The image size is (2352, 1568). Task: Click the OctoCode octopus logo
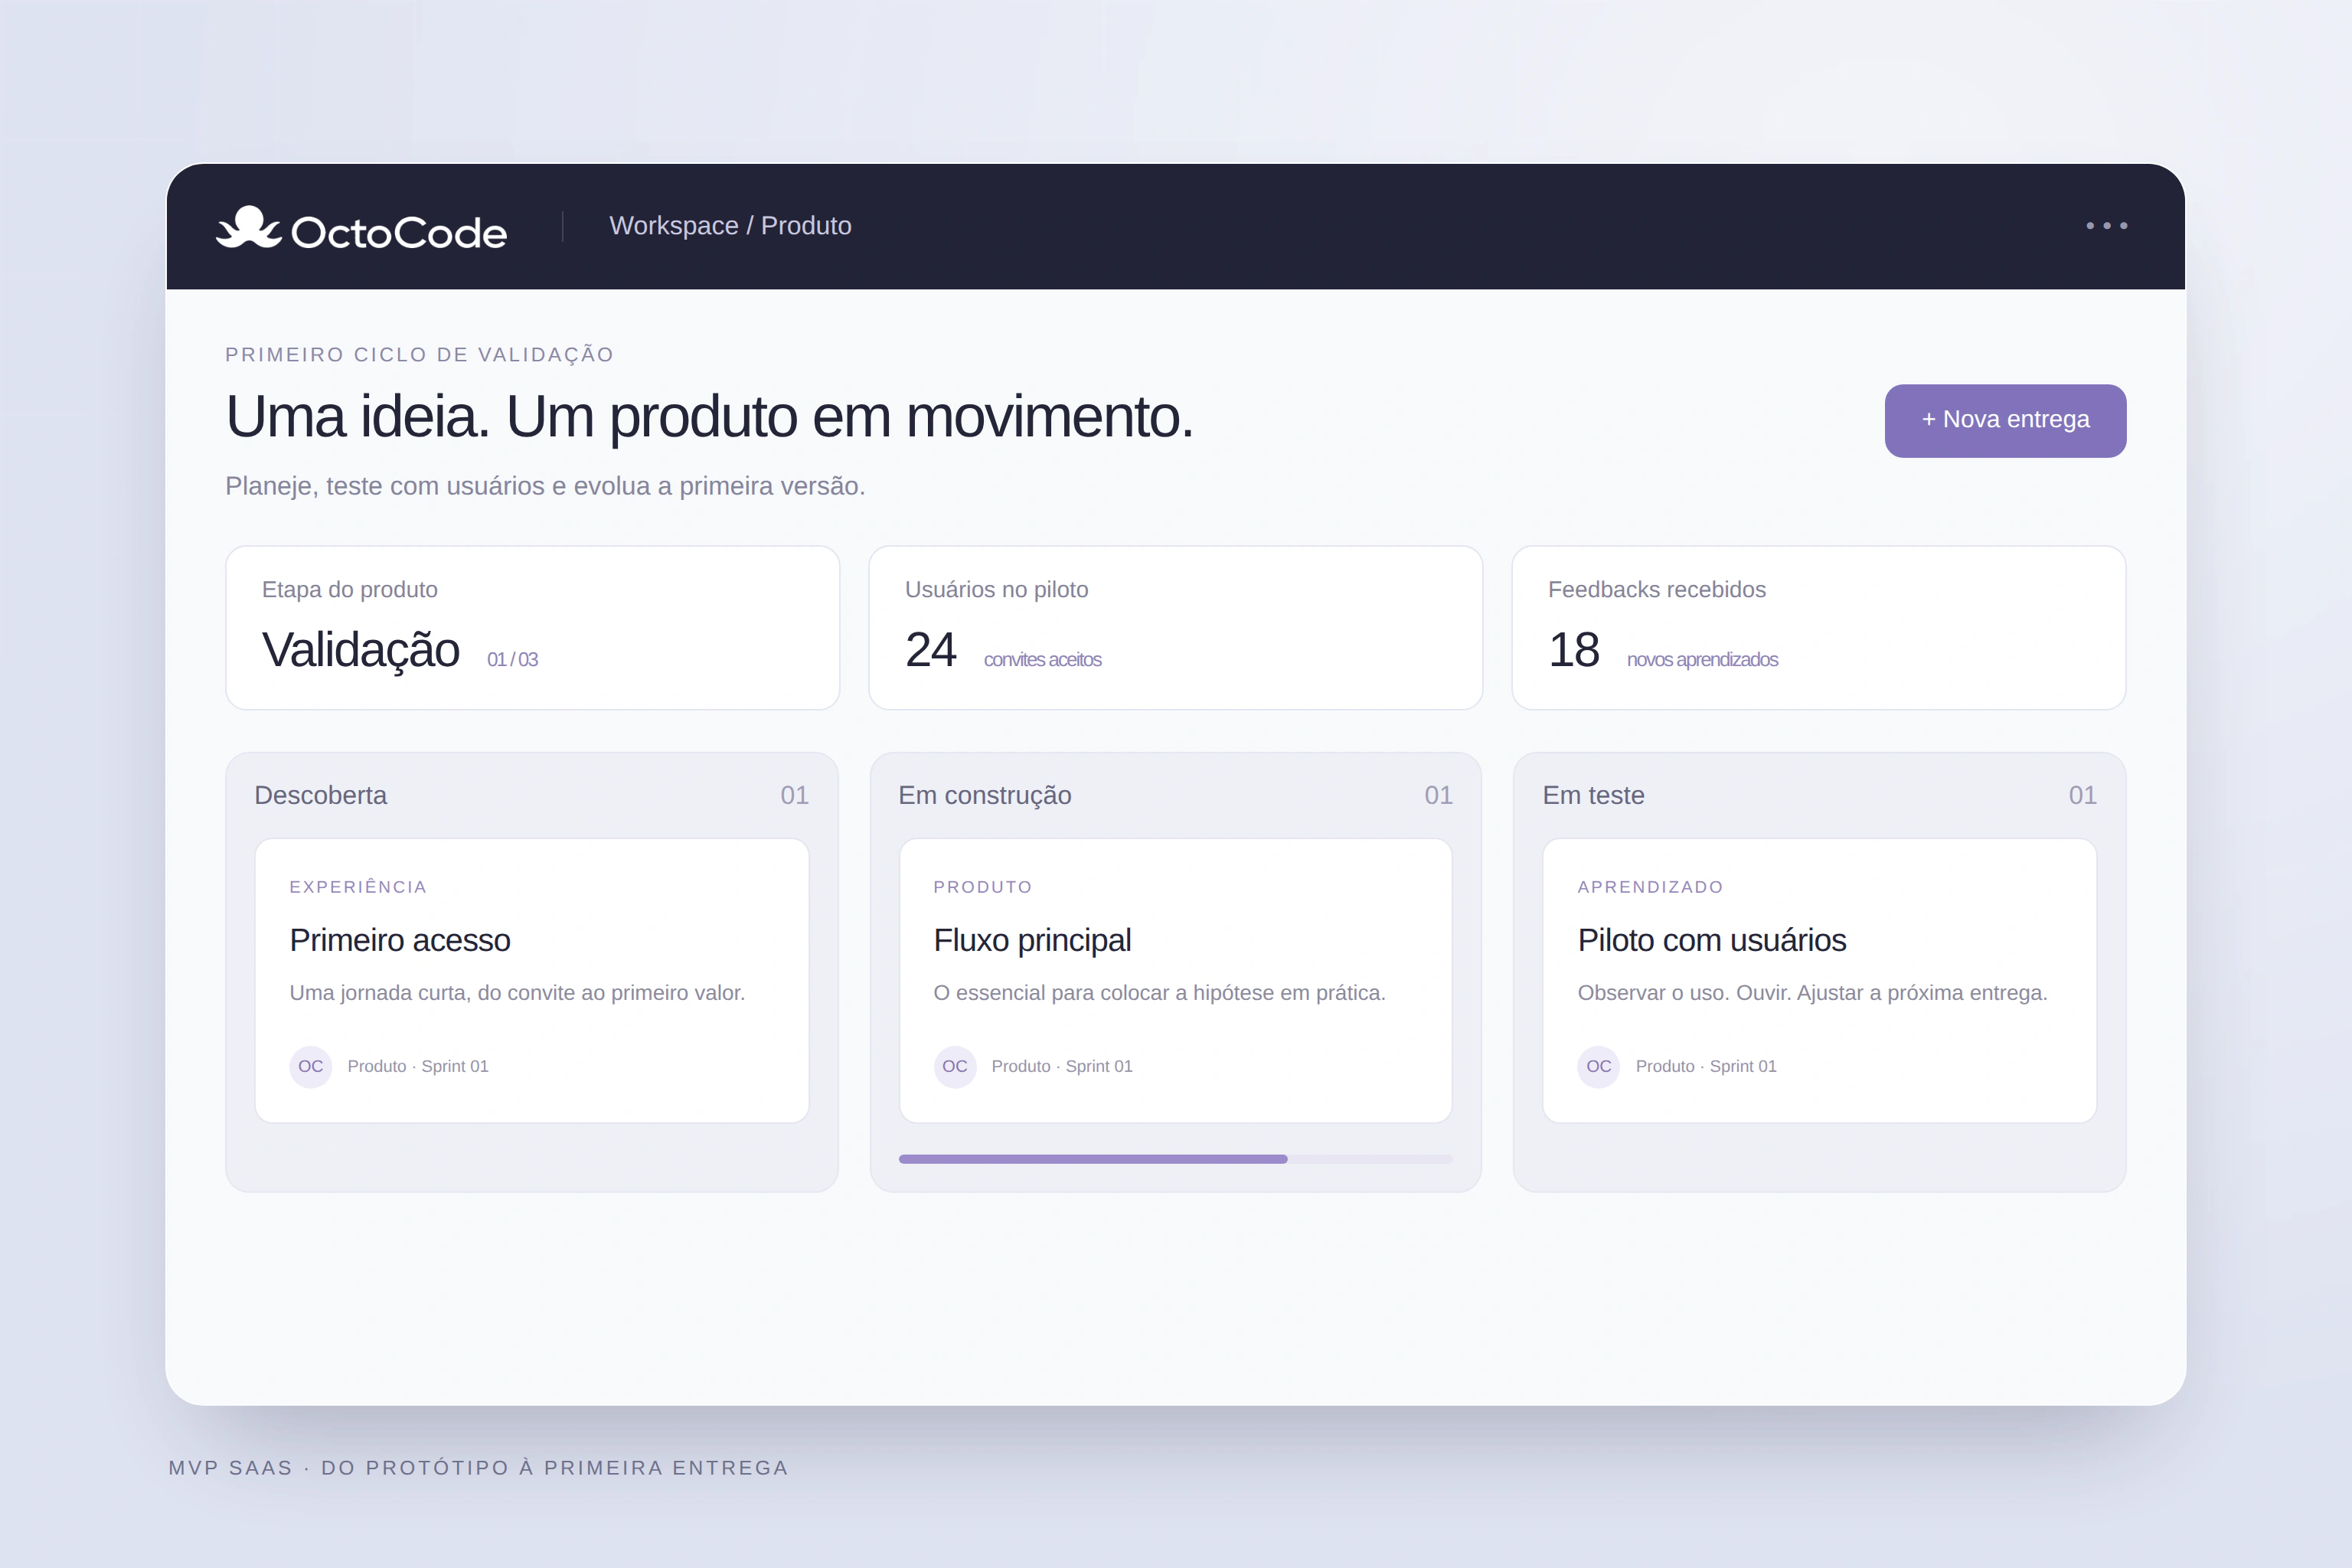pyautogui.click(x=362, y=228)
